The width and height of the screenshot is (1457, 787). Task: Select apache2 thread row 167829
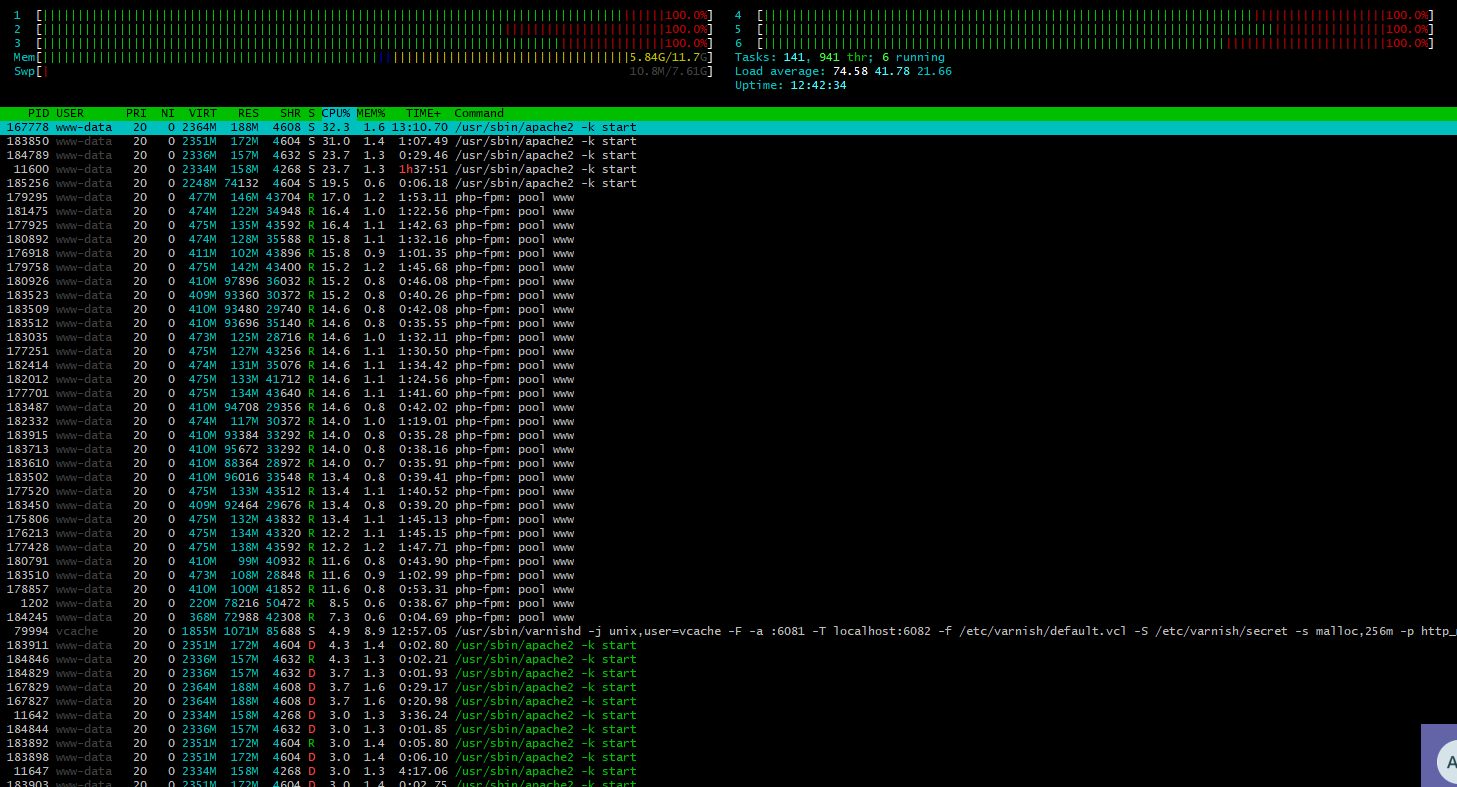[728, 687]
